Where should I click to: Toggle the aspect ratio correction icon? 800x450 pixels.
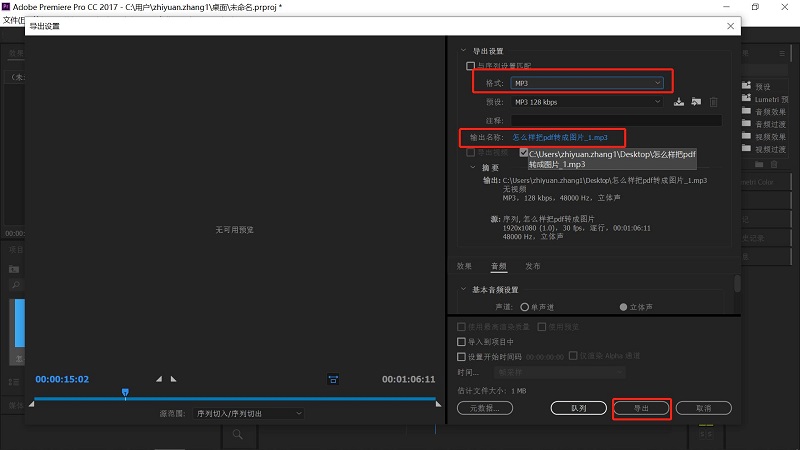[x=333, y=379]
